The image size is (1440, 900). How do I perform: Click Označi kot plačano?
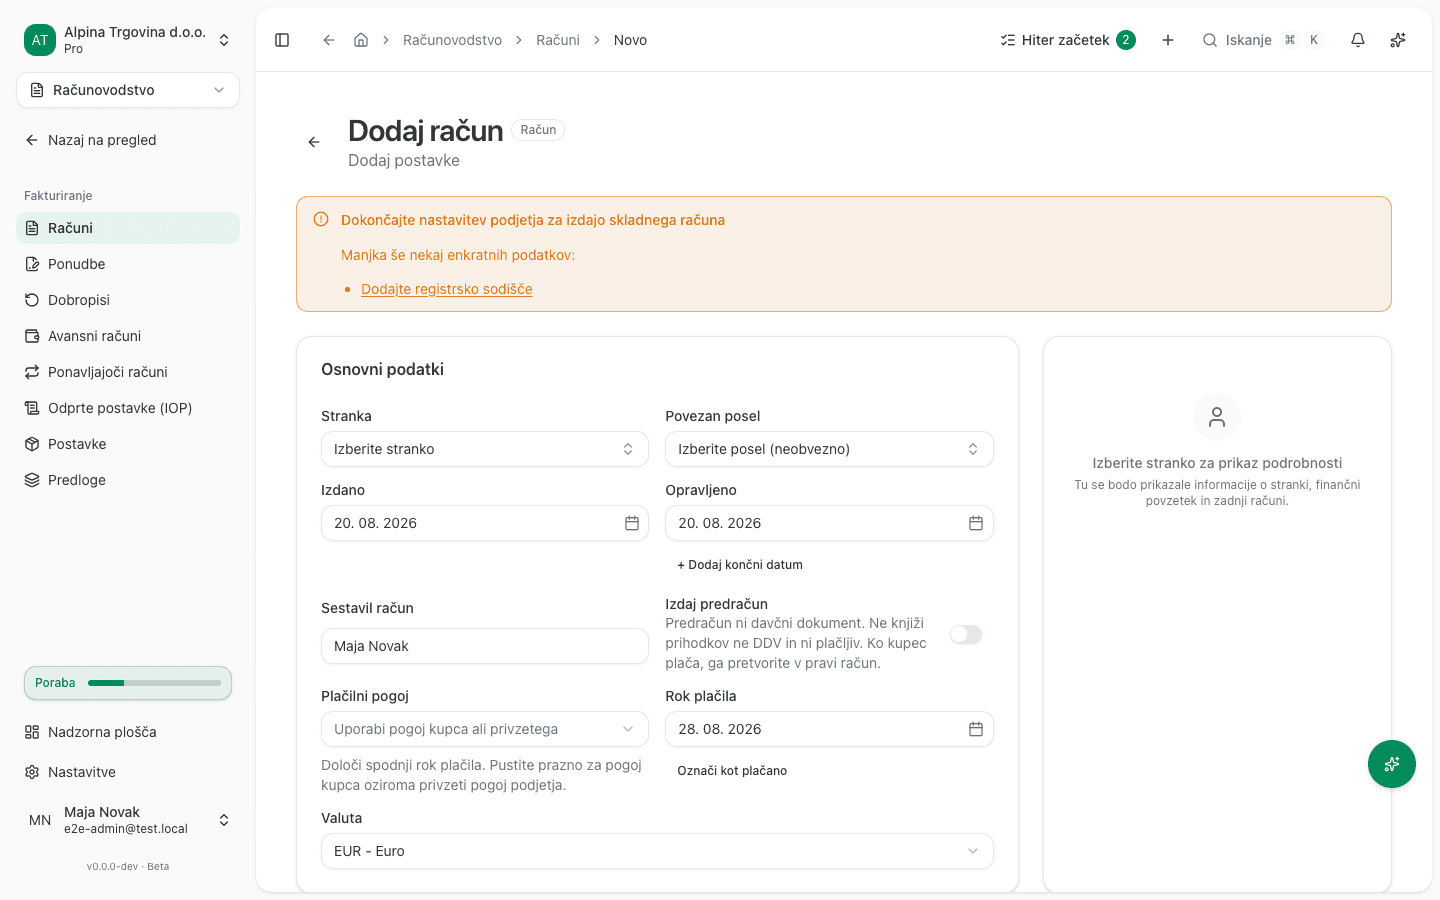click(x=732, y=771)
